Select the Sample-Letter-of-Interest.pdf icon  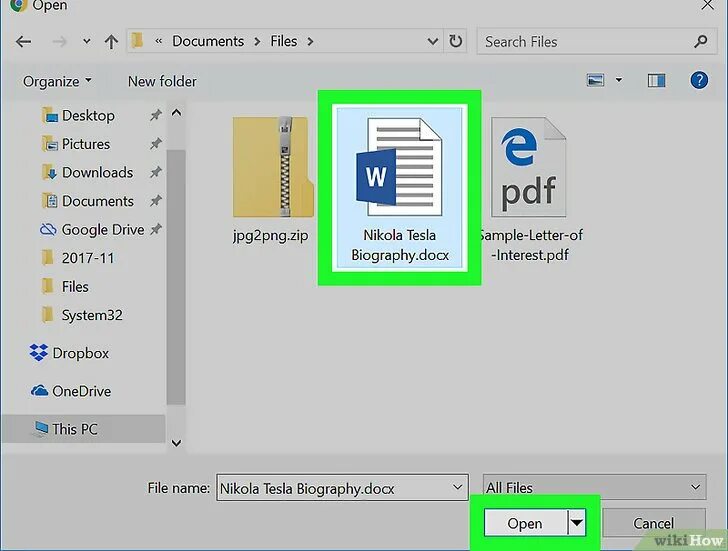pyautogui.click(x=529, y=167)
